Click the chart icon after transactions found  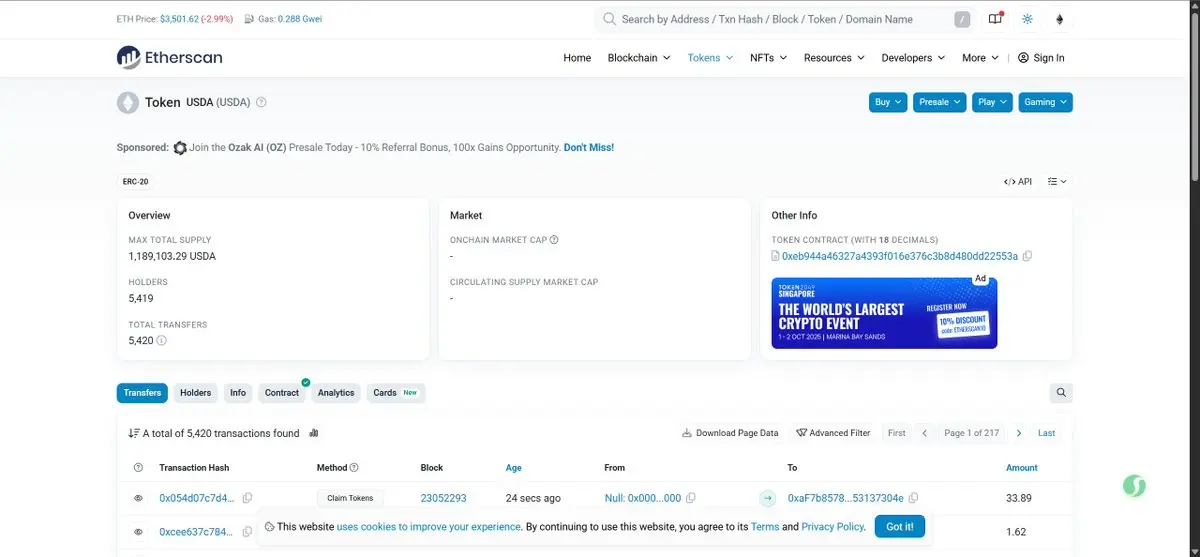[314, 433]
